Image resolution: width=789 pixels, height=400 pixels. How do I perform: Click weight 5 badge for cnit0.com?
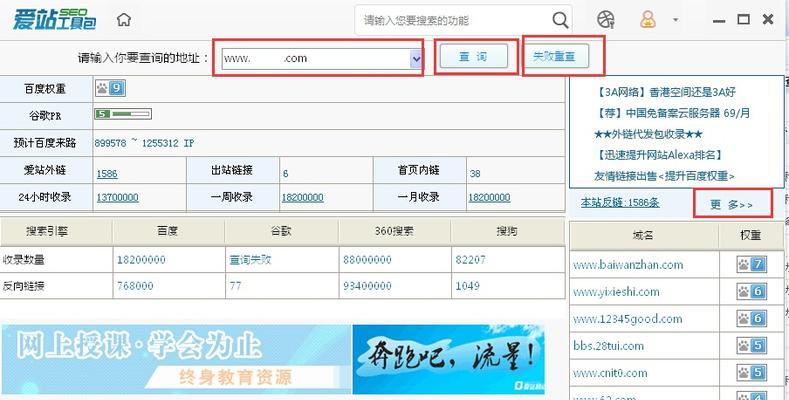click(752, 373)
